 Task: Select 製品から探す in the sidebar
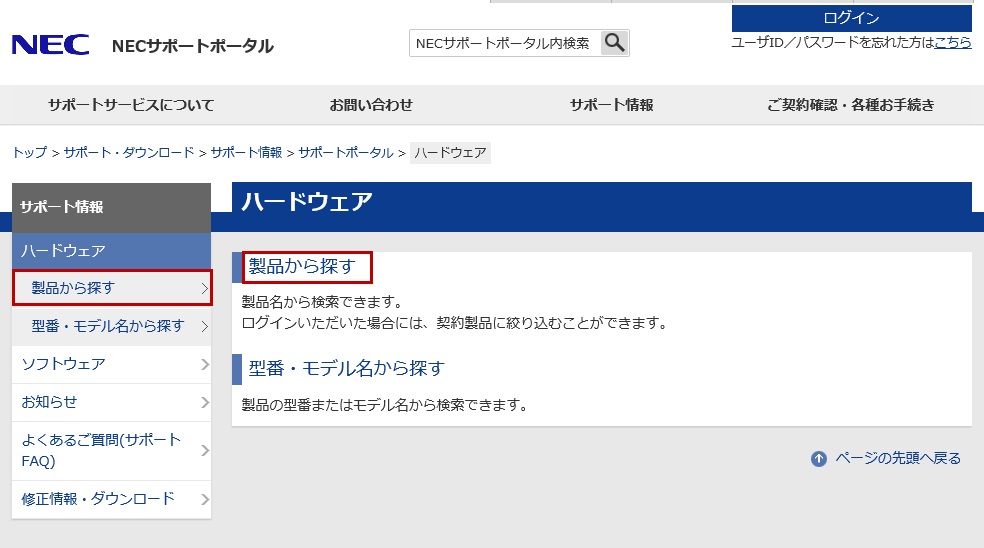[112, 288]
